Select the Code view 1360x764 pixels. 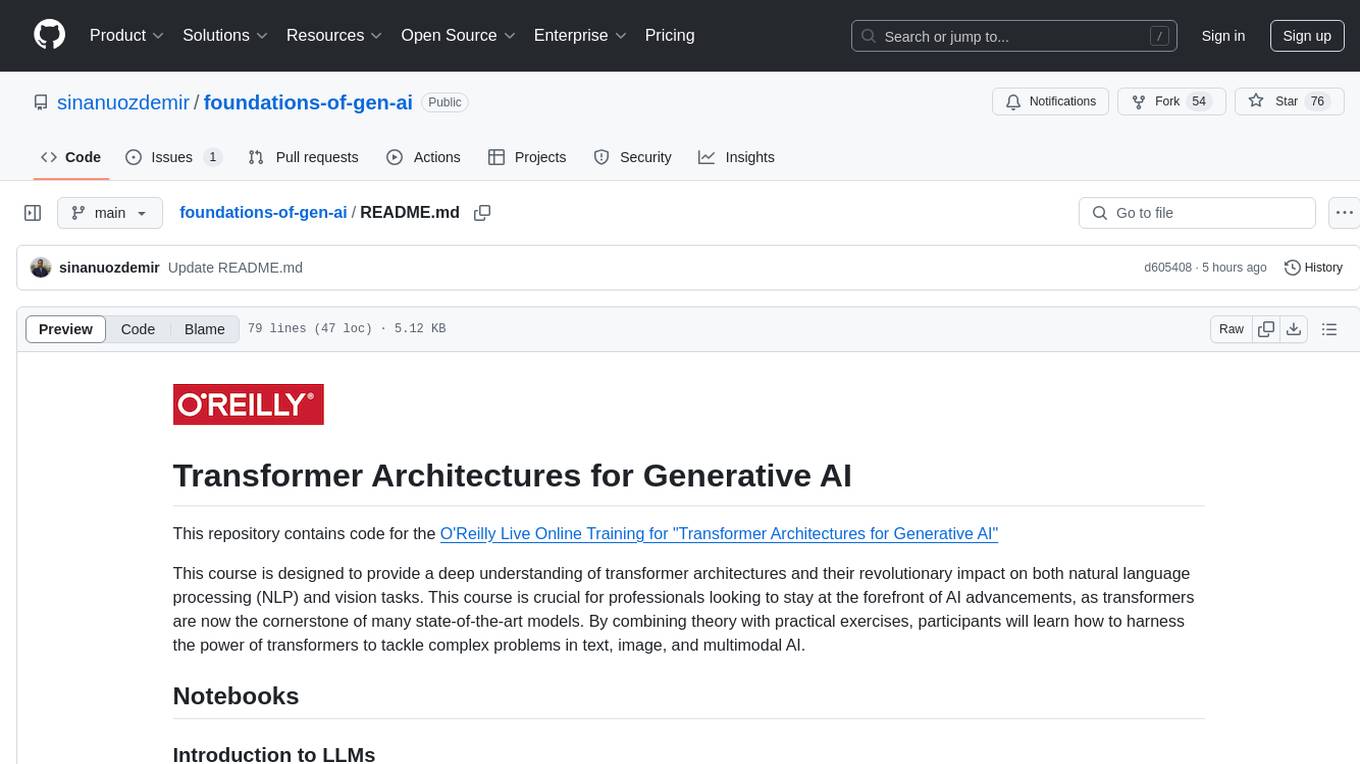[138, 329]
